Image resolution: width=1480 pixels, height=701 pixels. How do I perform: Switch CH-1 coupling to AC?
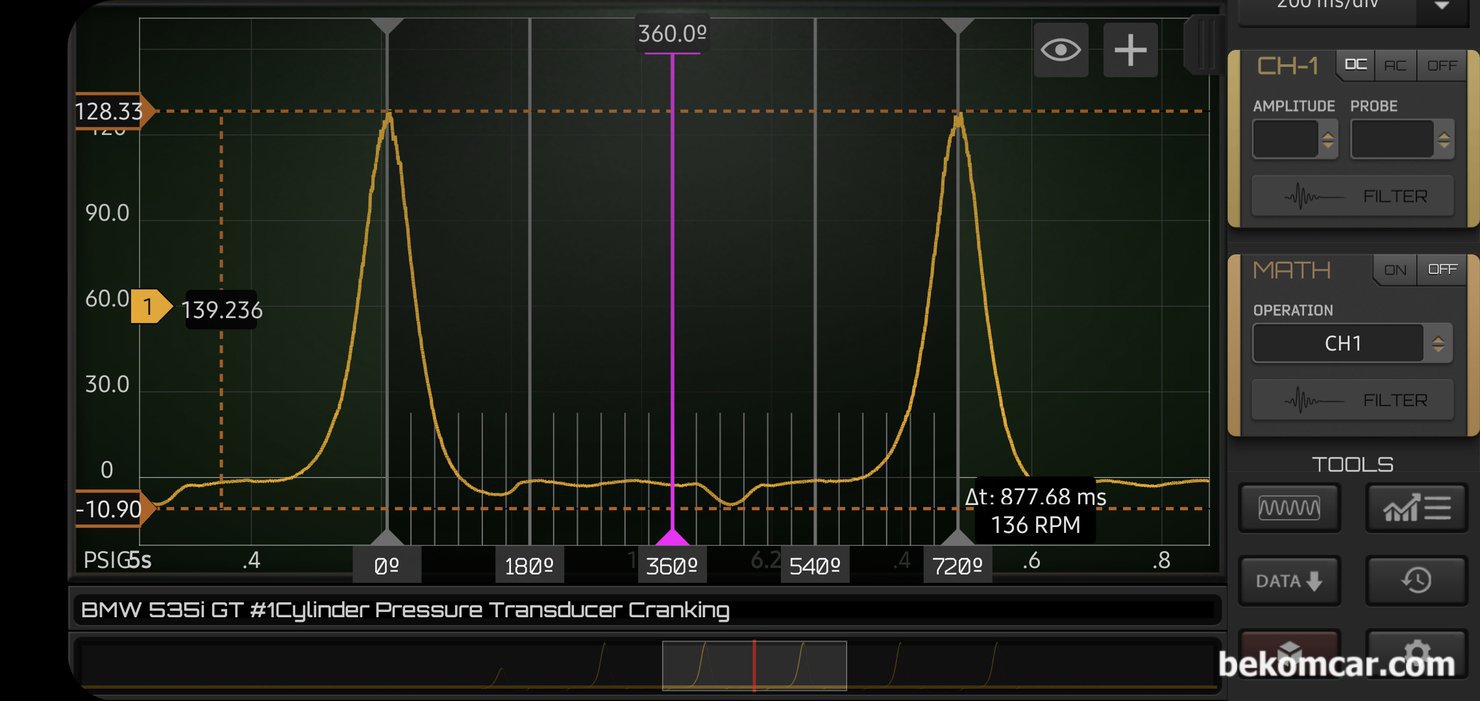coord(1395,65)
